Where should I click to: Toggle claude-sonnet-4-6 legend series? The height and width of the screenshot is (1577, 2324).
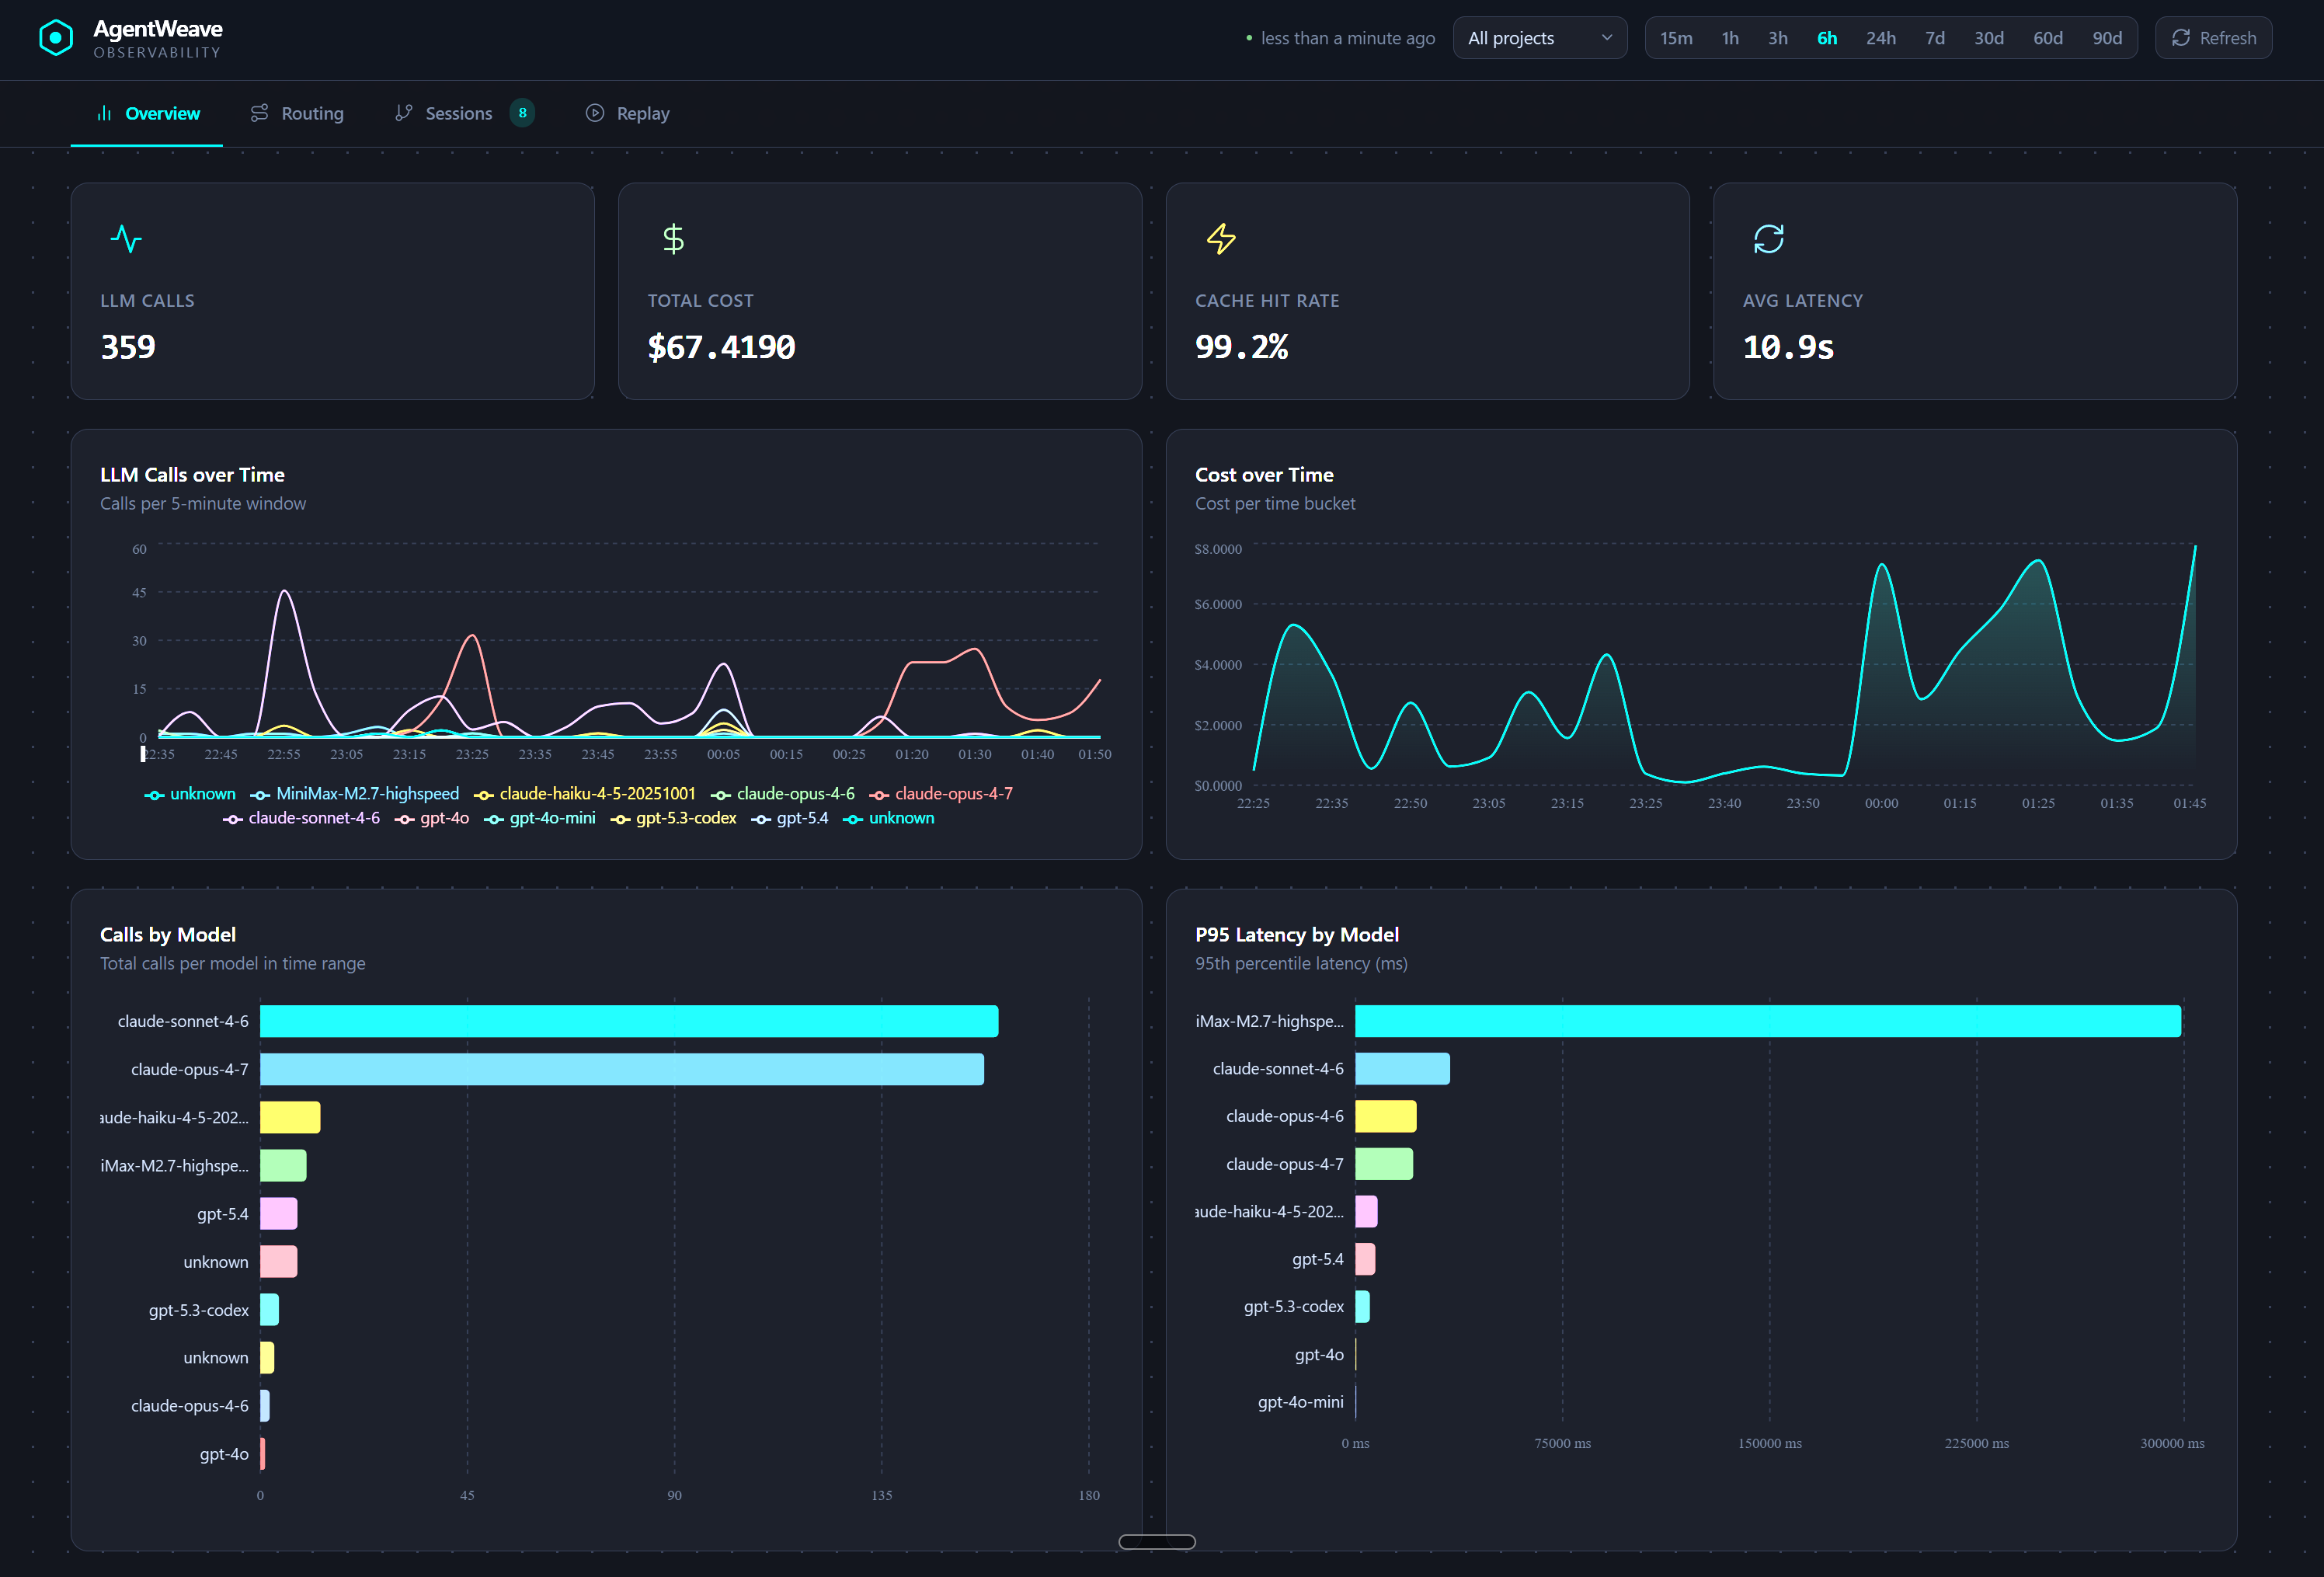pyautogui.click(x=302, y=818)
